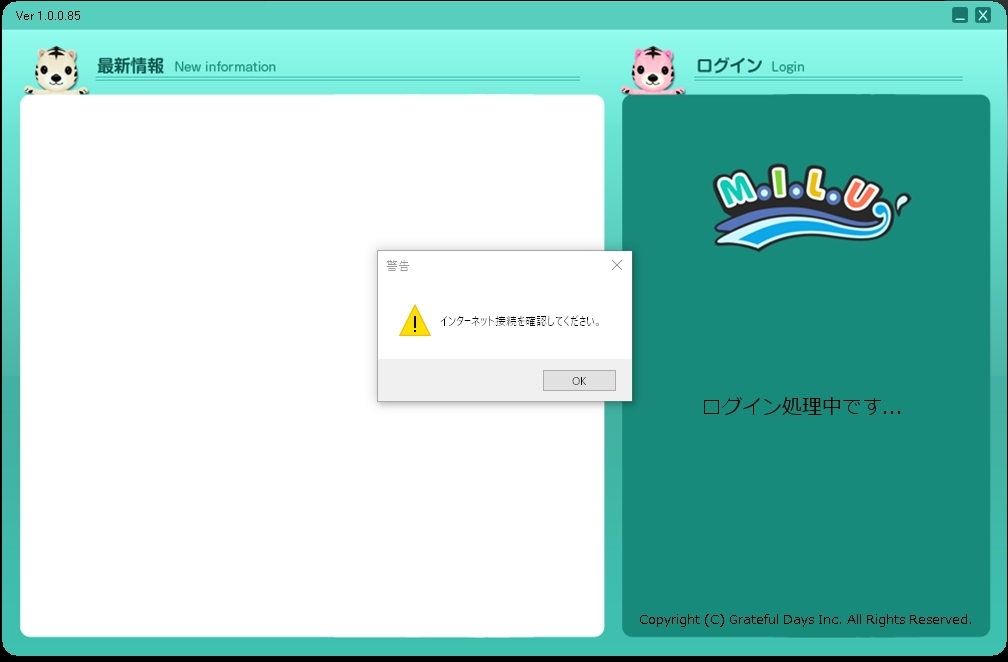Click the yellow warning triangle icon
The width and height of the screenshot is (1008, 662).
(415, 321)
